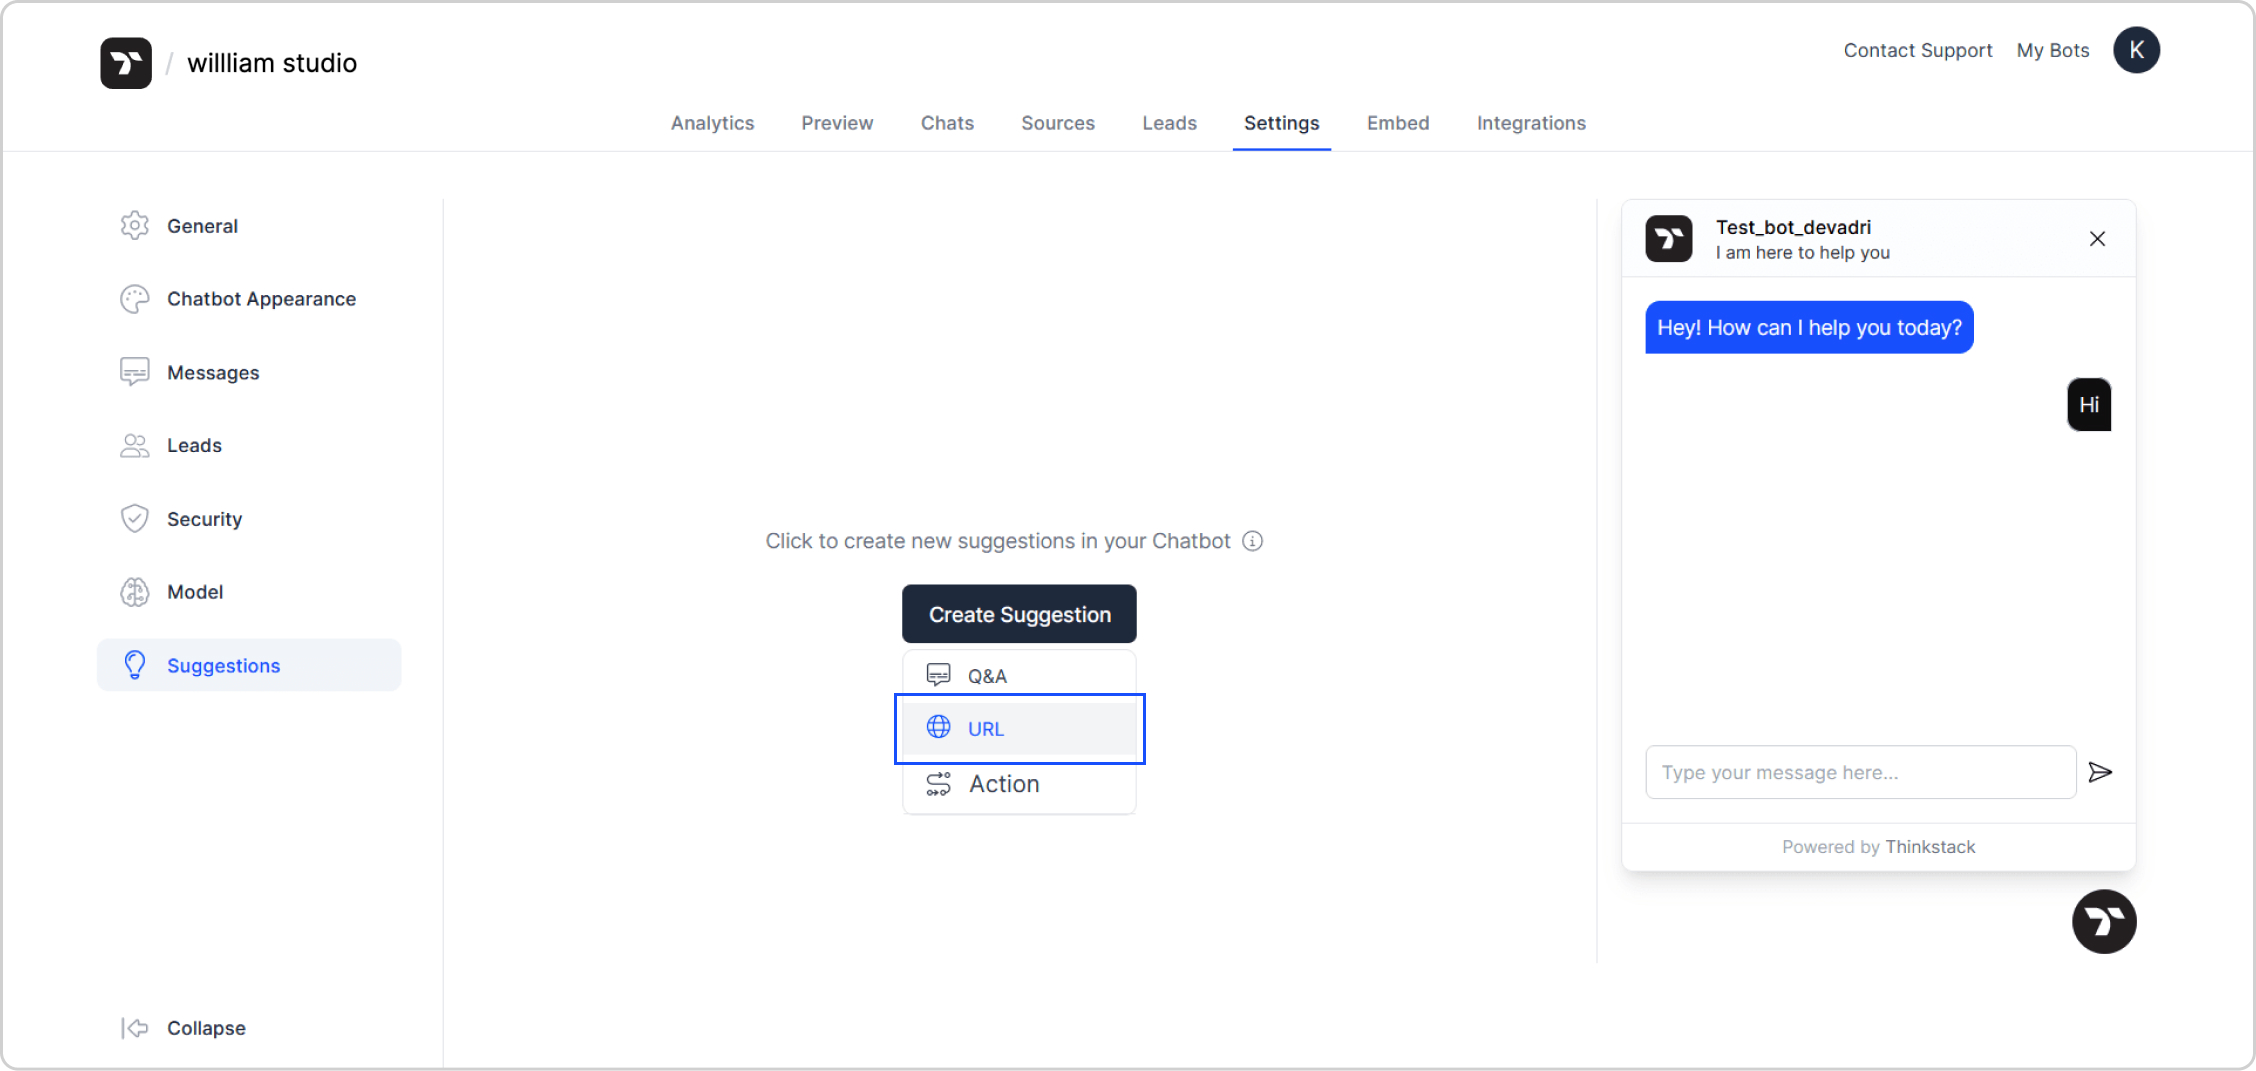Click the info icon beside suggestions hint
The width and height of the screenshot is (2256, 1071).
1252,541
